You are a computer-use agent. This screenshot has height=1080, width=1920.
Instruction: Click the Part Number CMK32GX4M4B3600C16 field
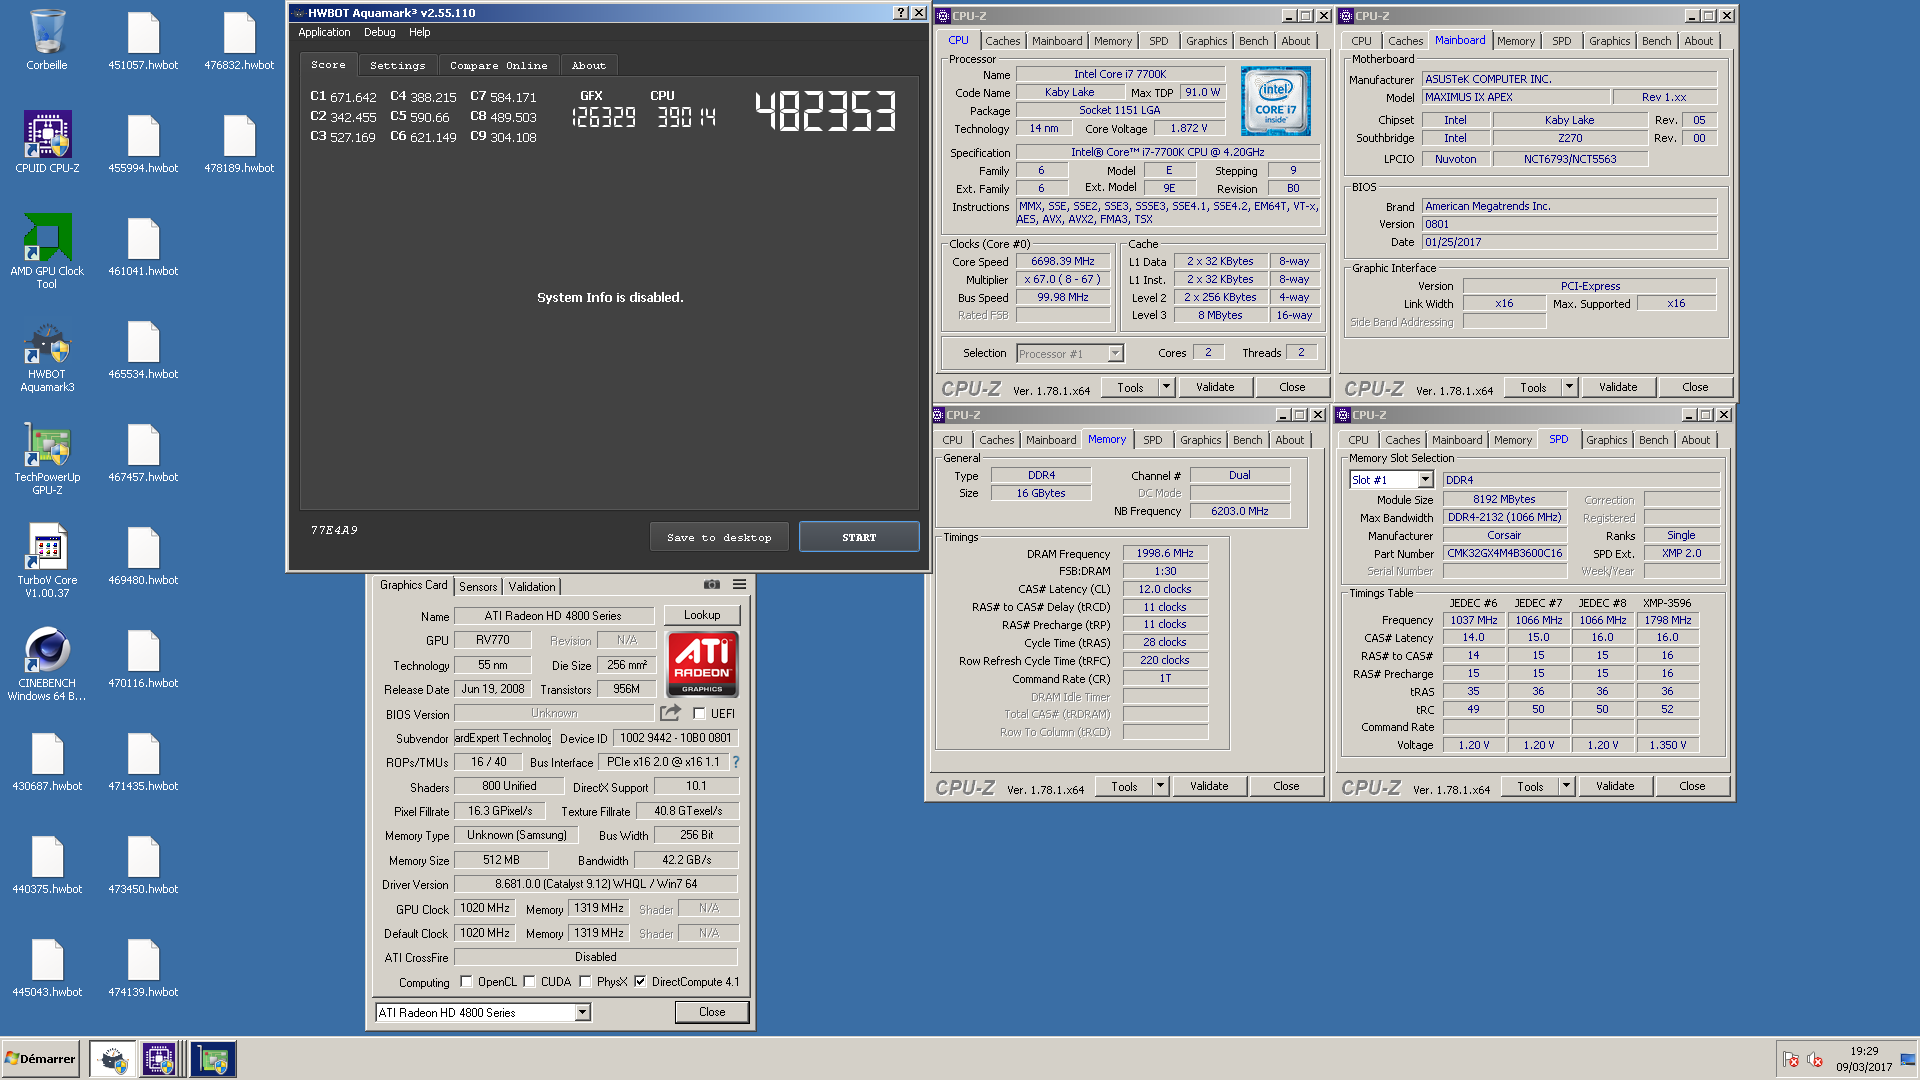[x=1504, y=553]
